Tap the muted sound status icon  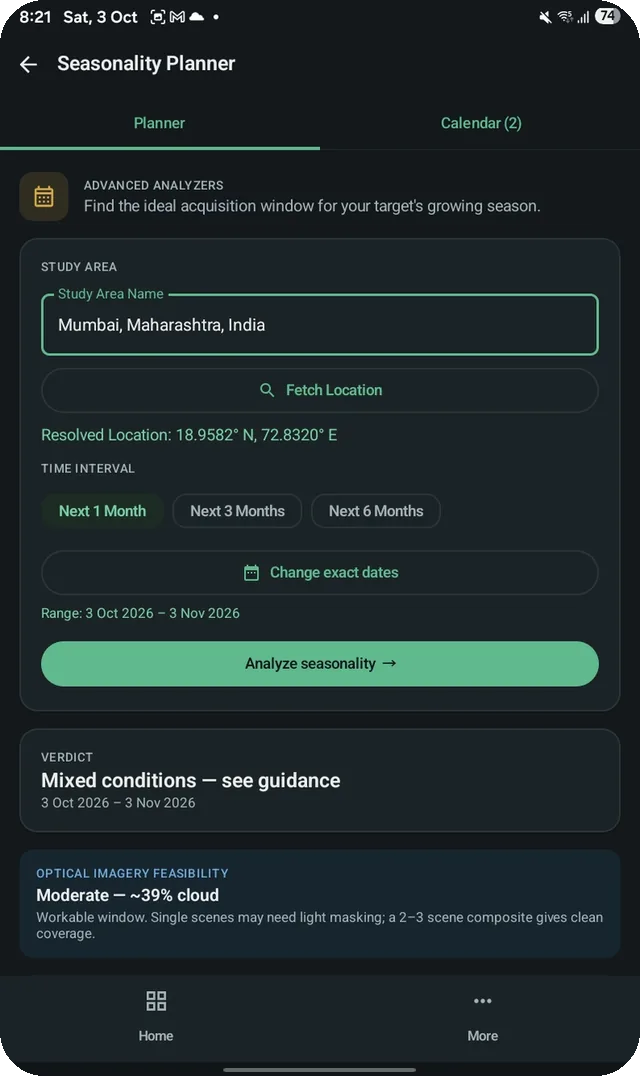click(545, 16)
